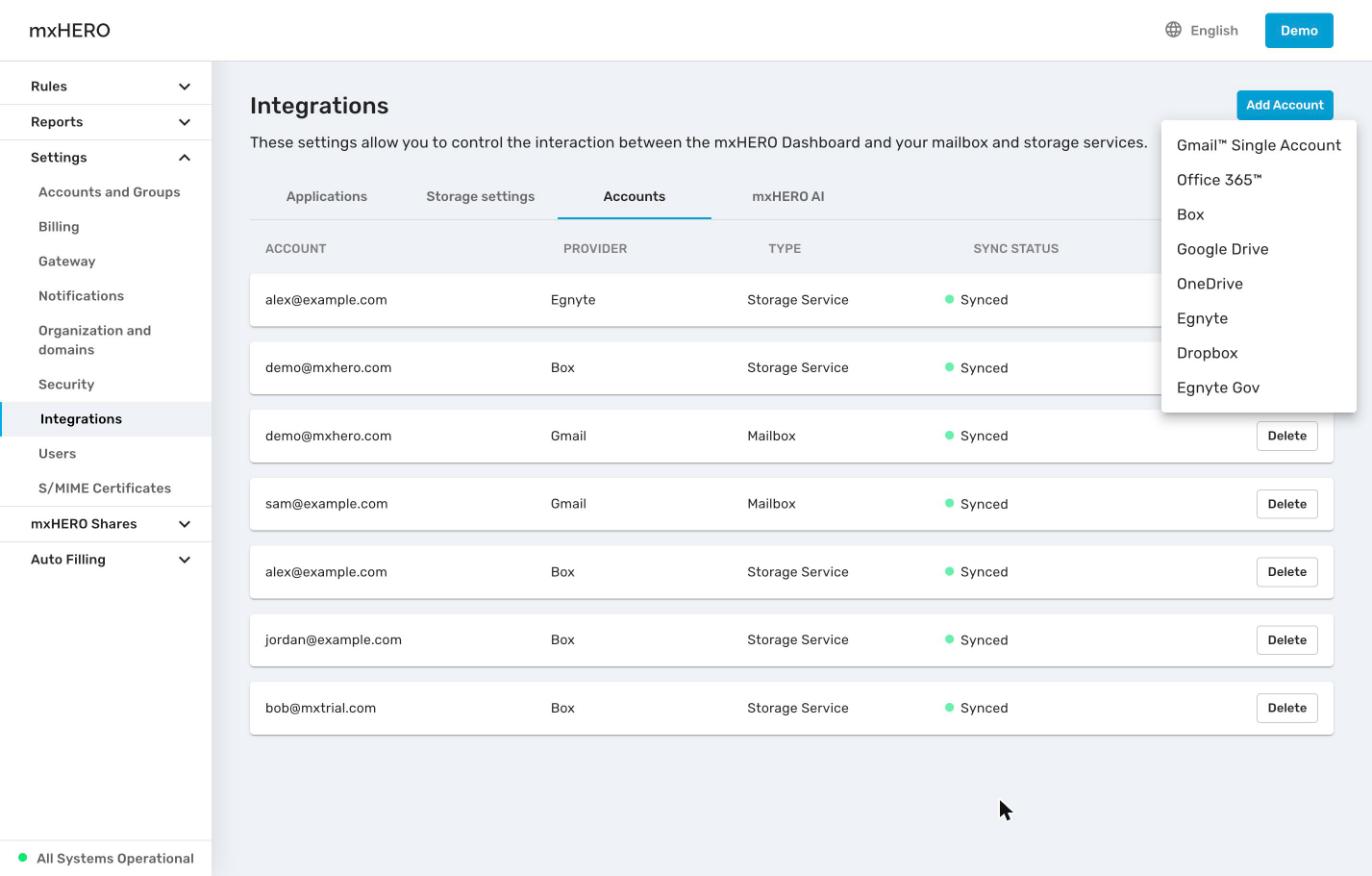
Task: Choose Gmail Single Account from the menu
Action: tap(1258, 145)
